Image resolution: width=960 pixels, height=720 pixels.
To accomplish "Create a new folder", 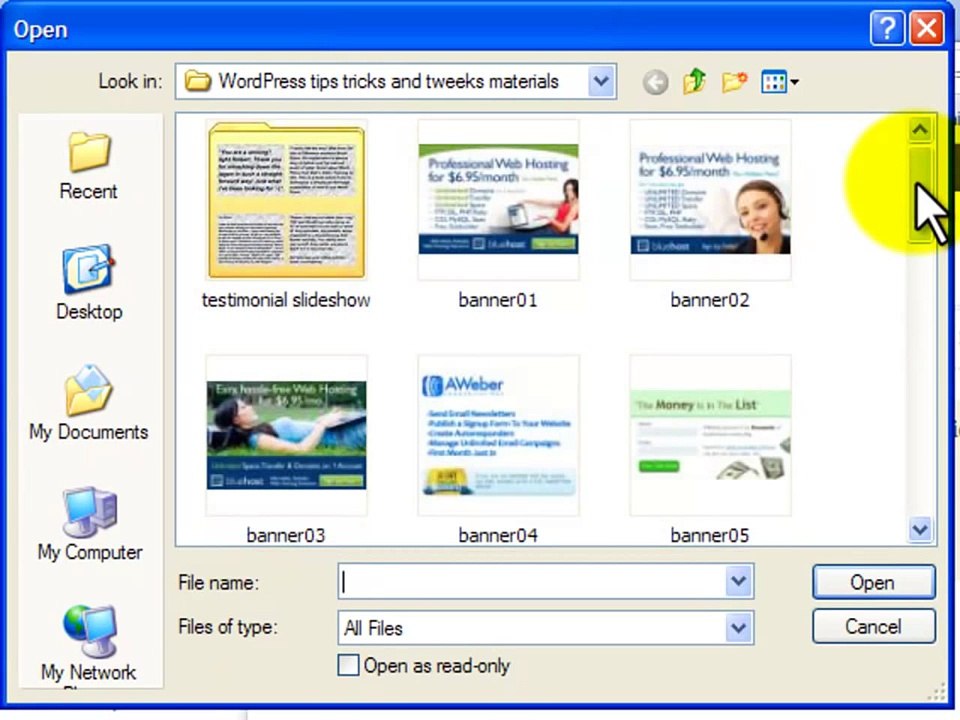I will [x=734, y=81].
